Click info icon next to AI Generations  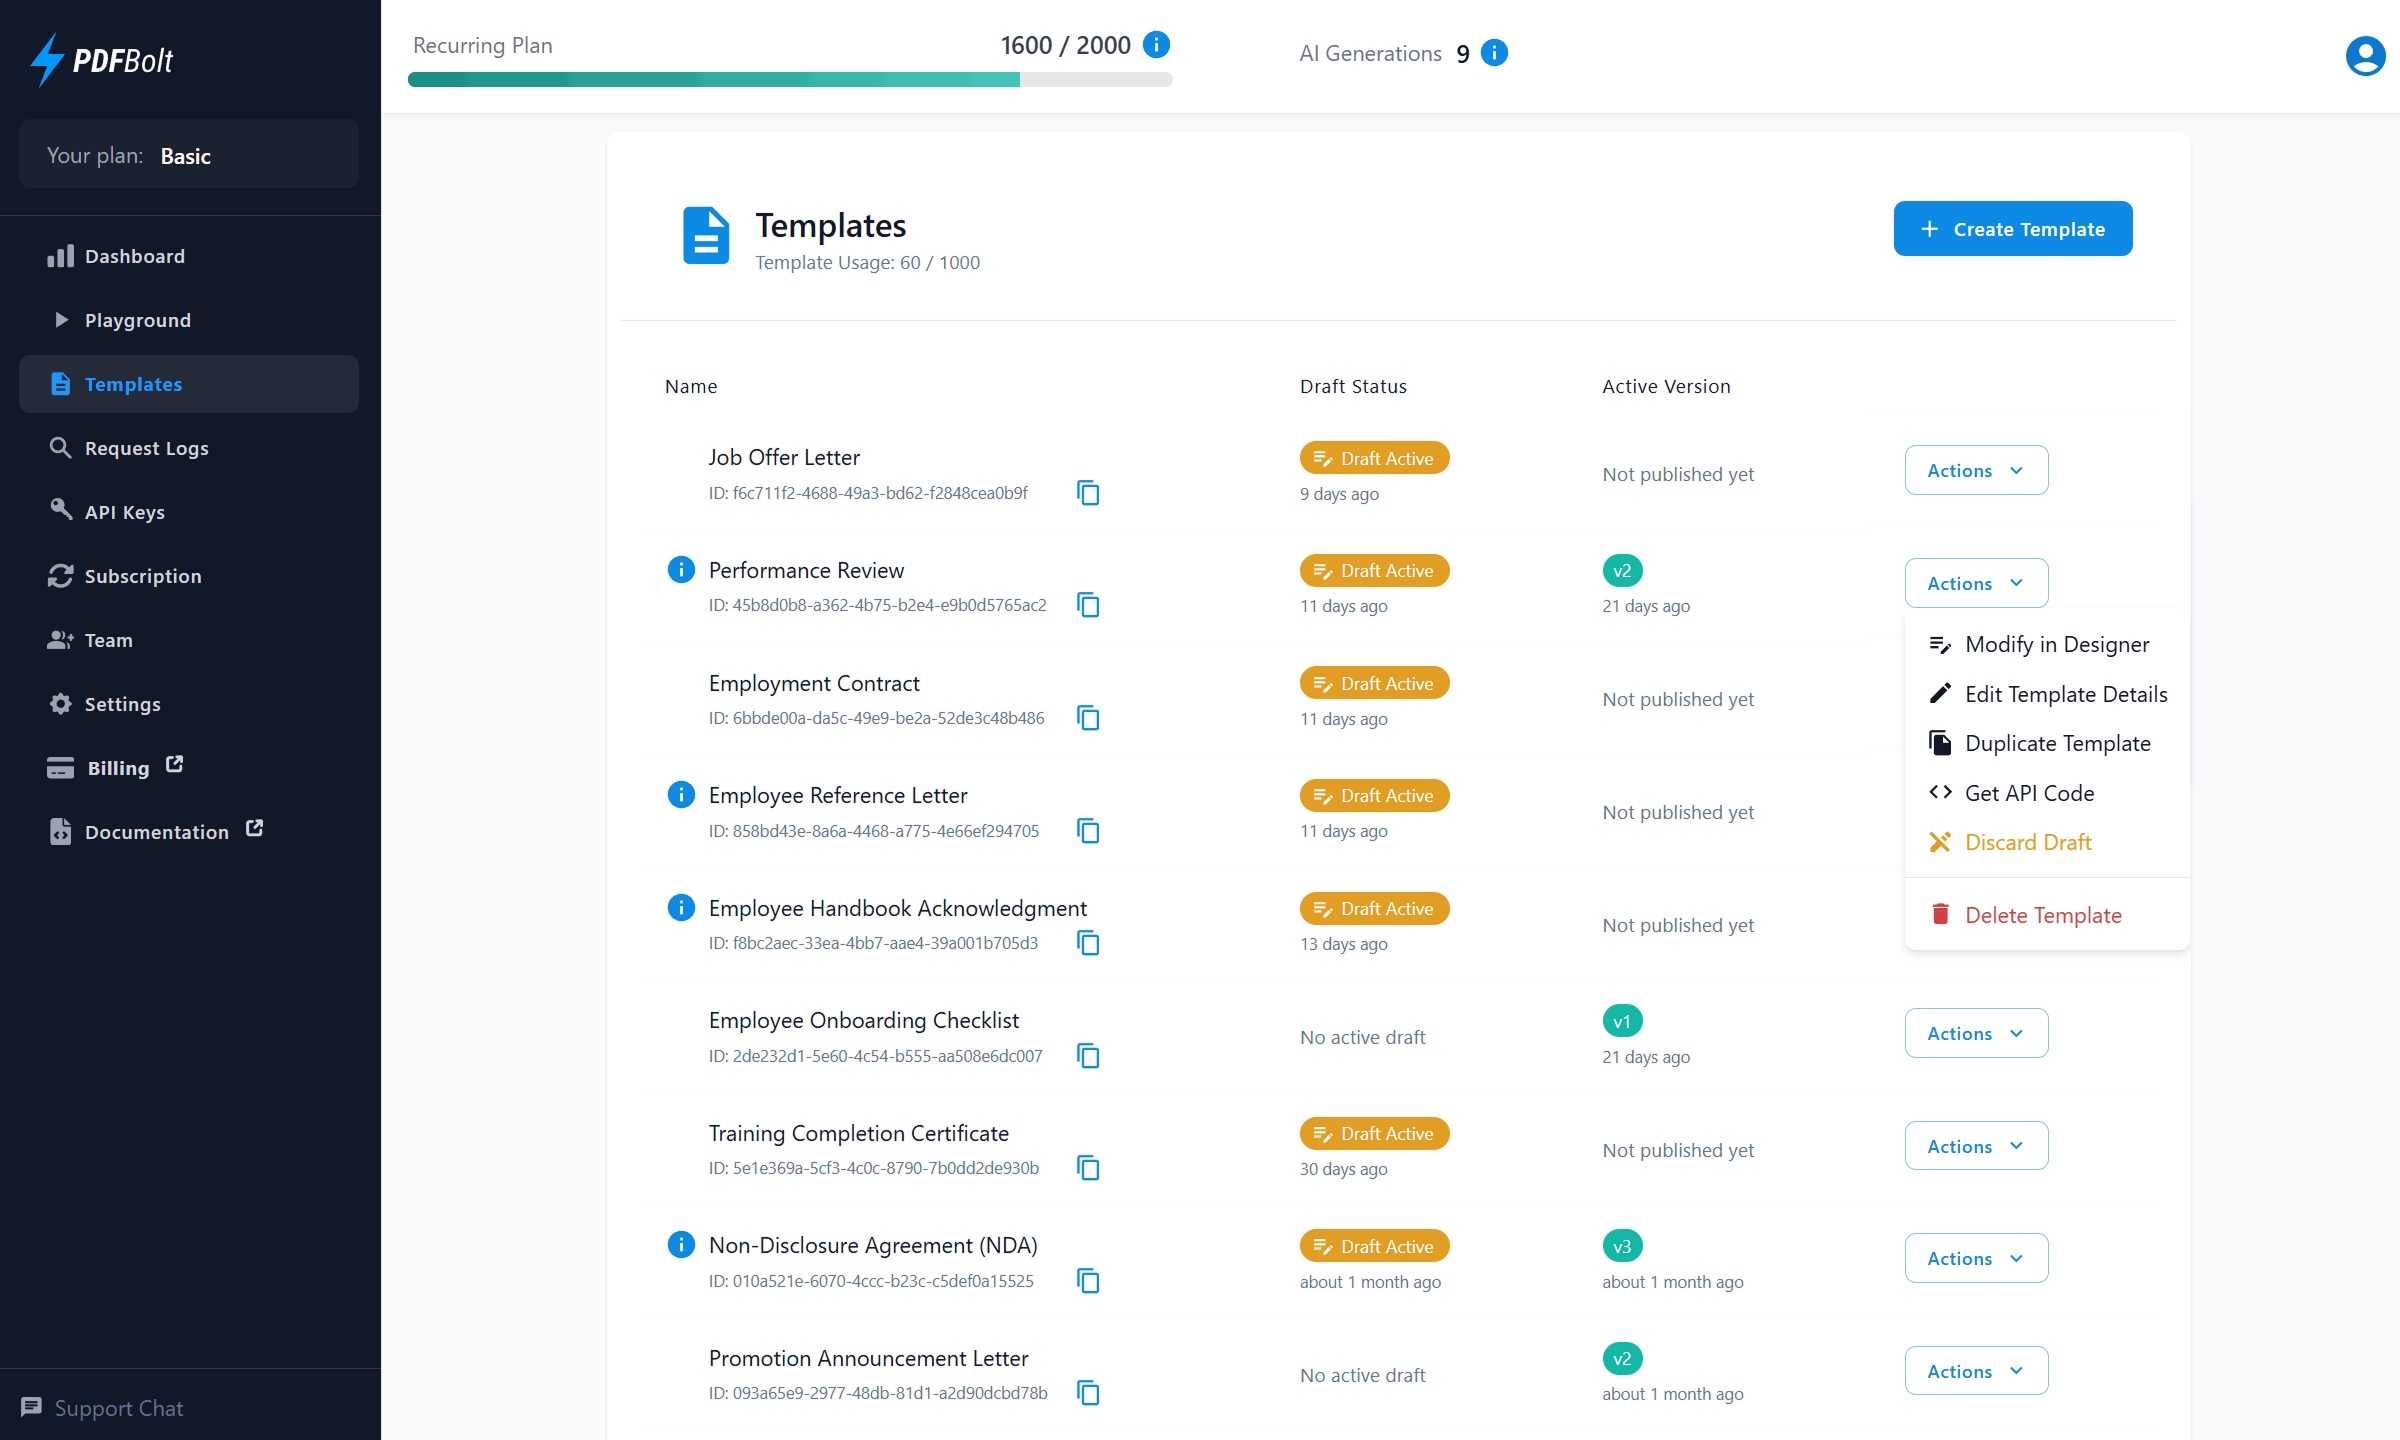pyautogui.click(x=1494, y=53)
